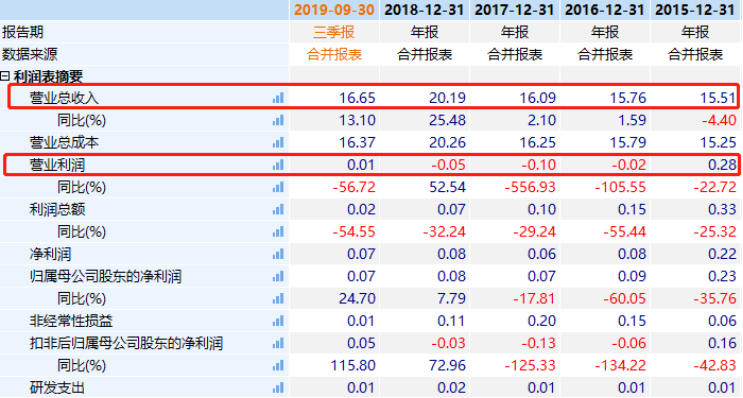Click the orange 合并报表 data source link
Screen dimensions: 743x398
coord(334,54)
